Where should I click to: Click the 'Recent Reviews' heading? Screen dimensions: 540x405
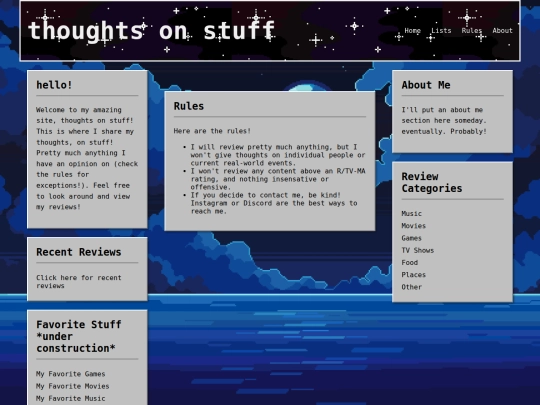point(79,252)
